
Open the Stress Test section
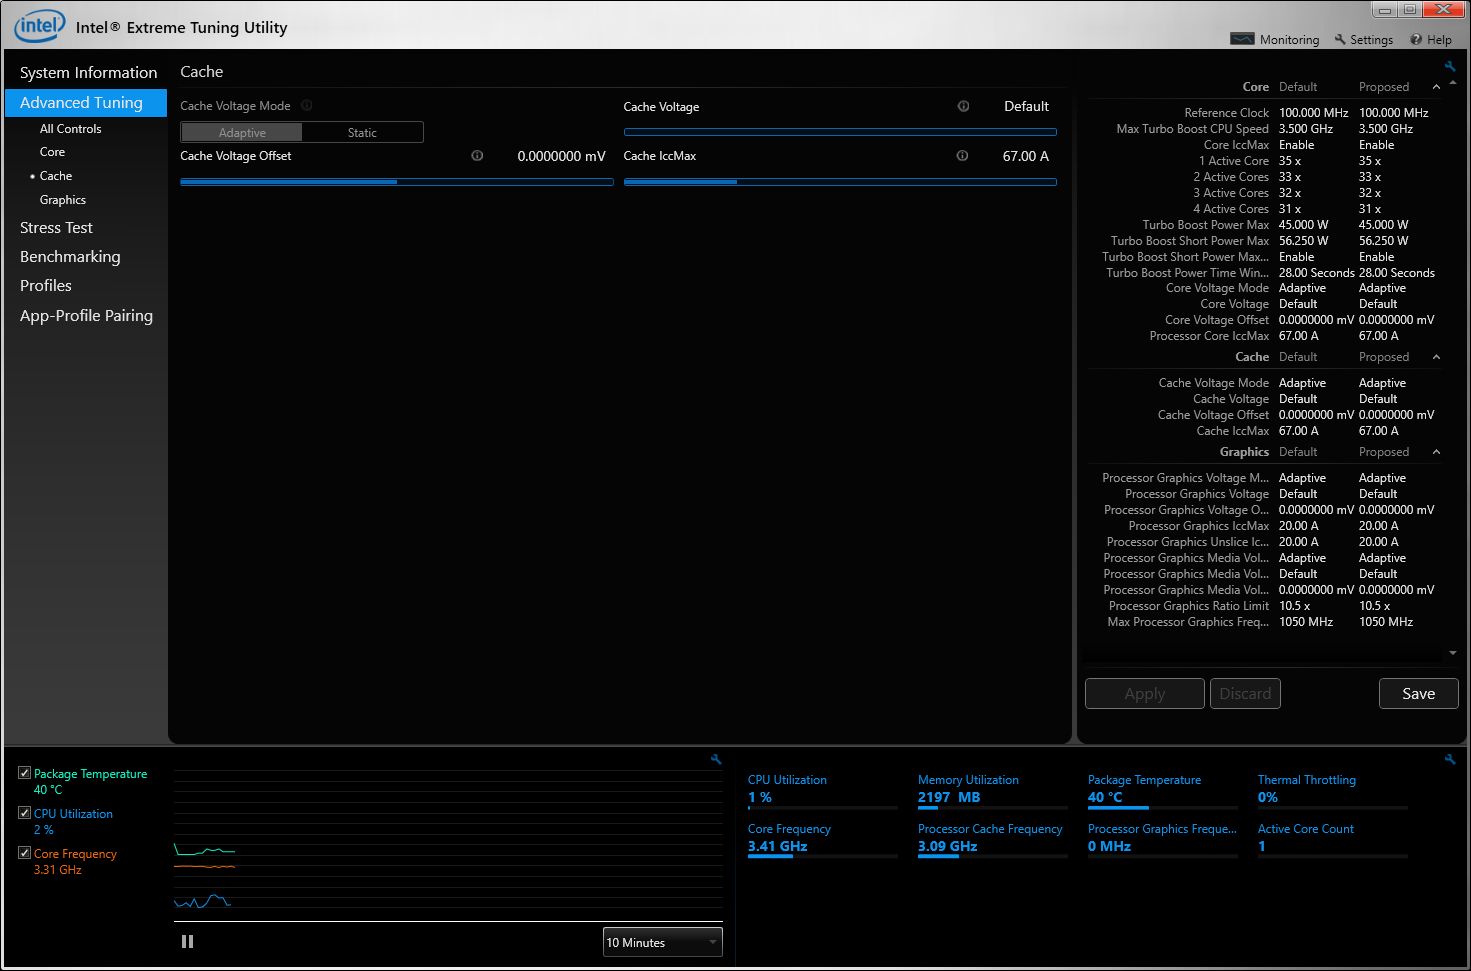click(56, 228)
